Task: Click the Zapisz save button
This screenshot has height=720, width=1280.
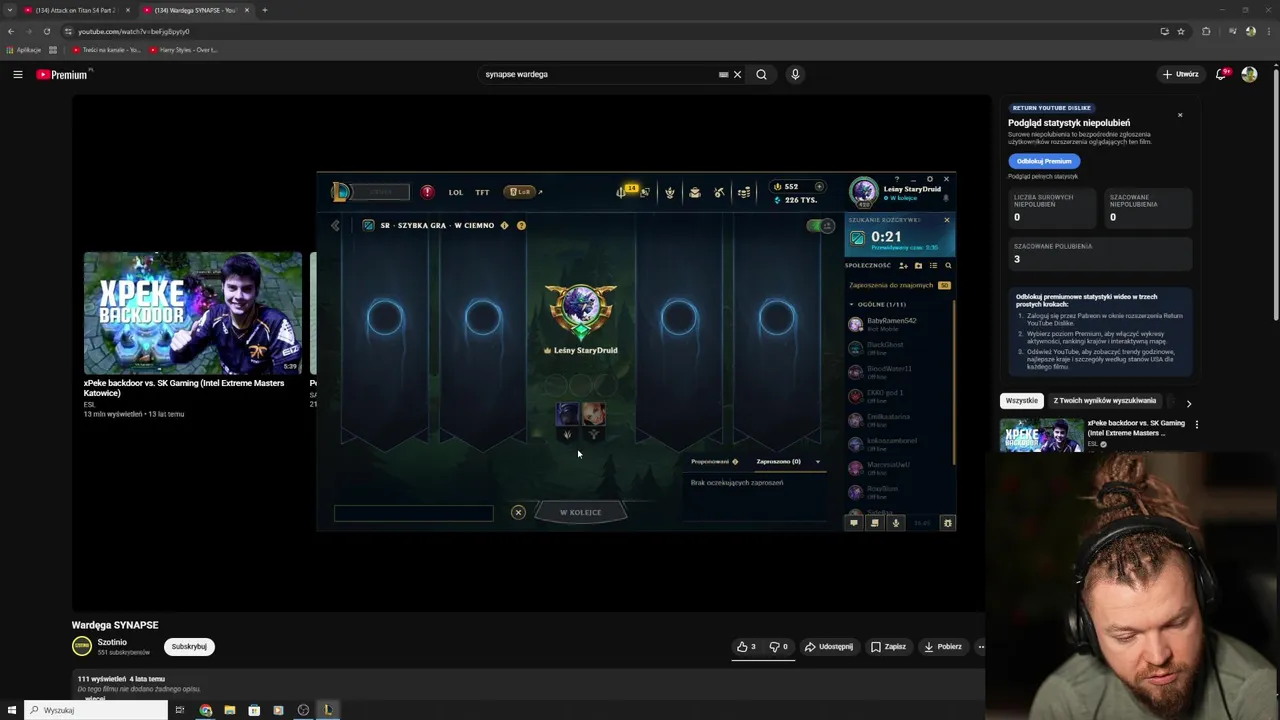Action: (x=888, y=647)
